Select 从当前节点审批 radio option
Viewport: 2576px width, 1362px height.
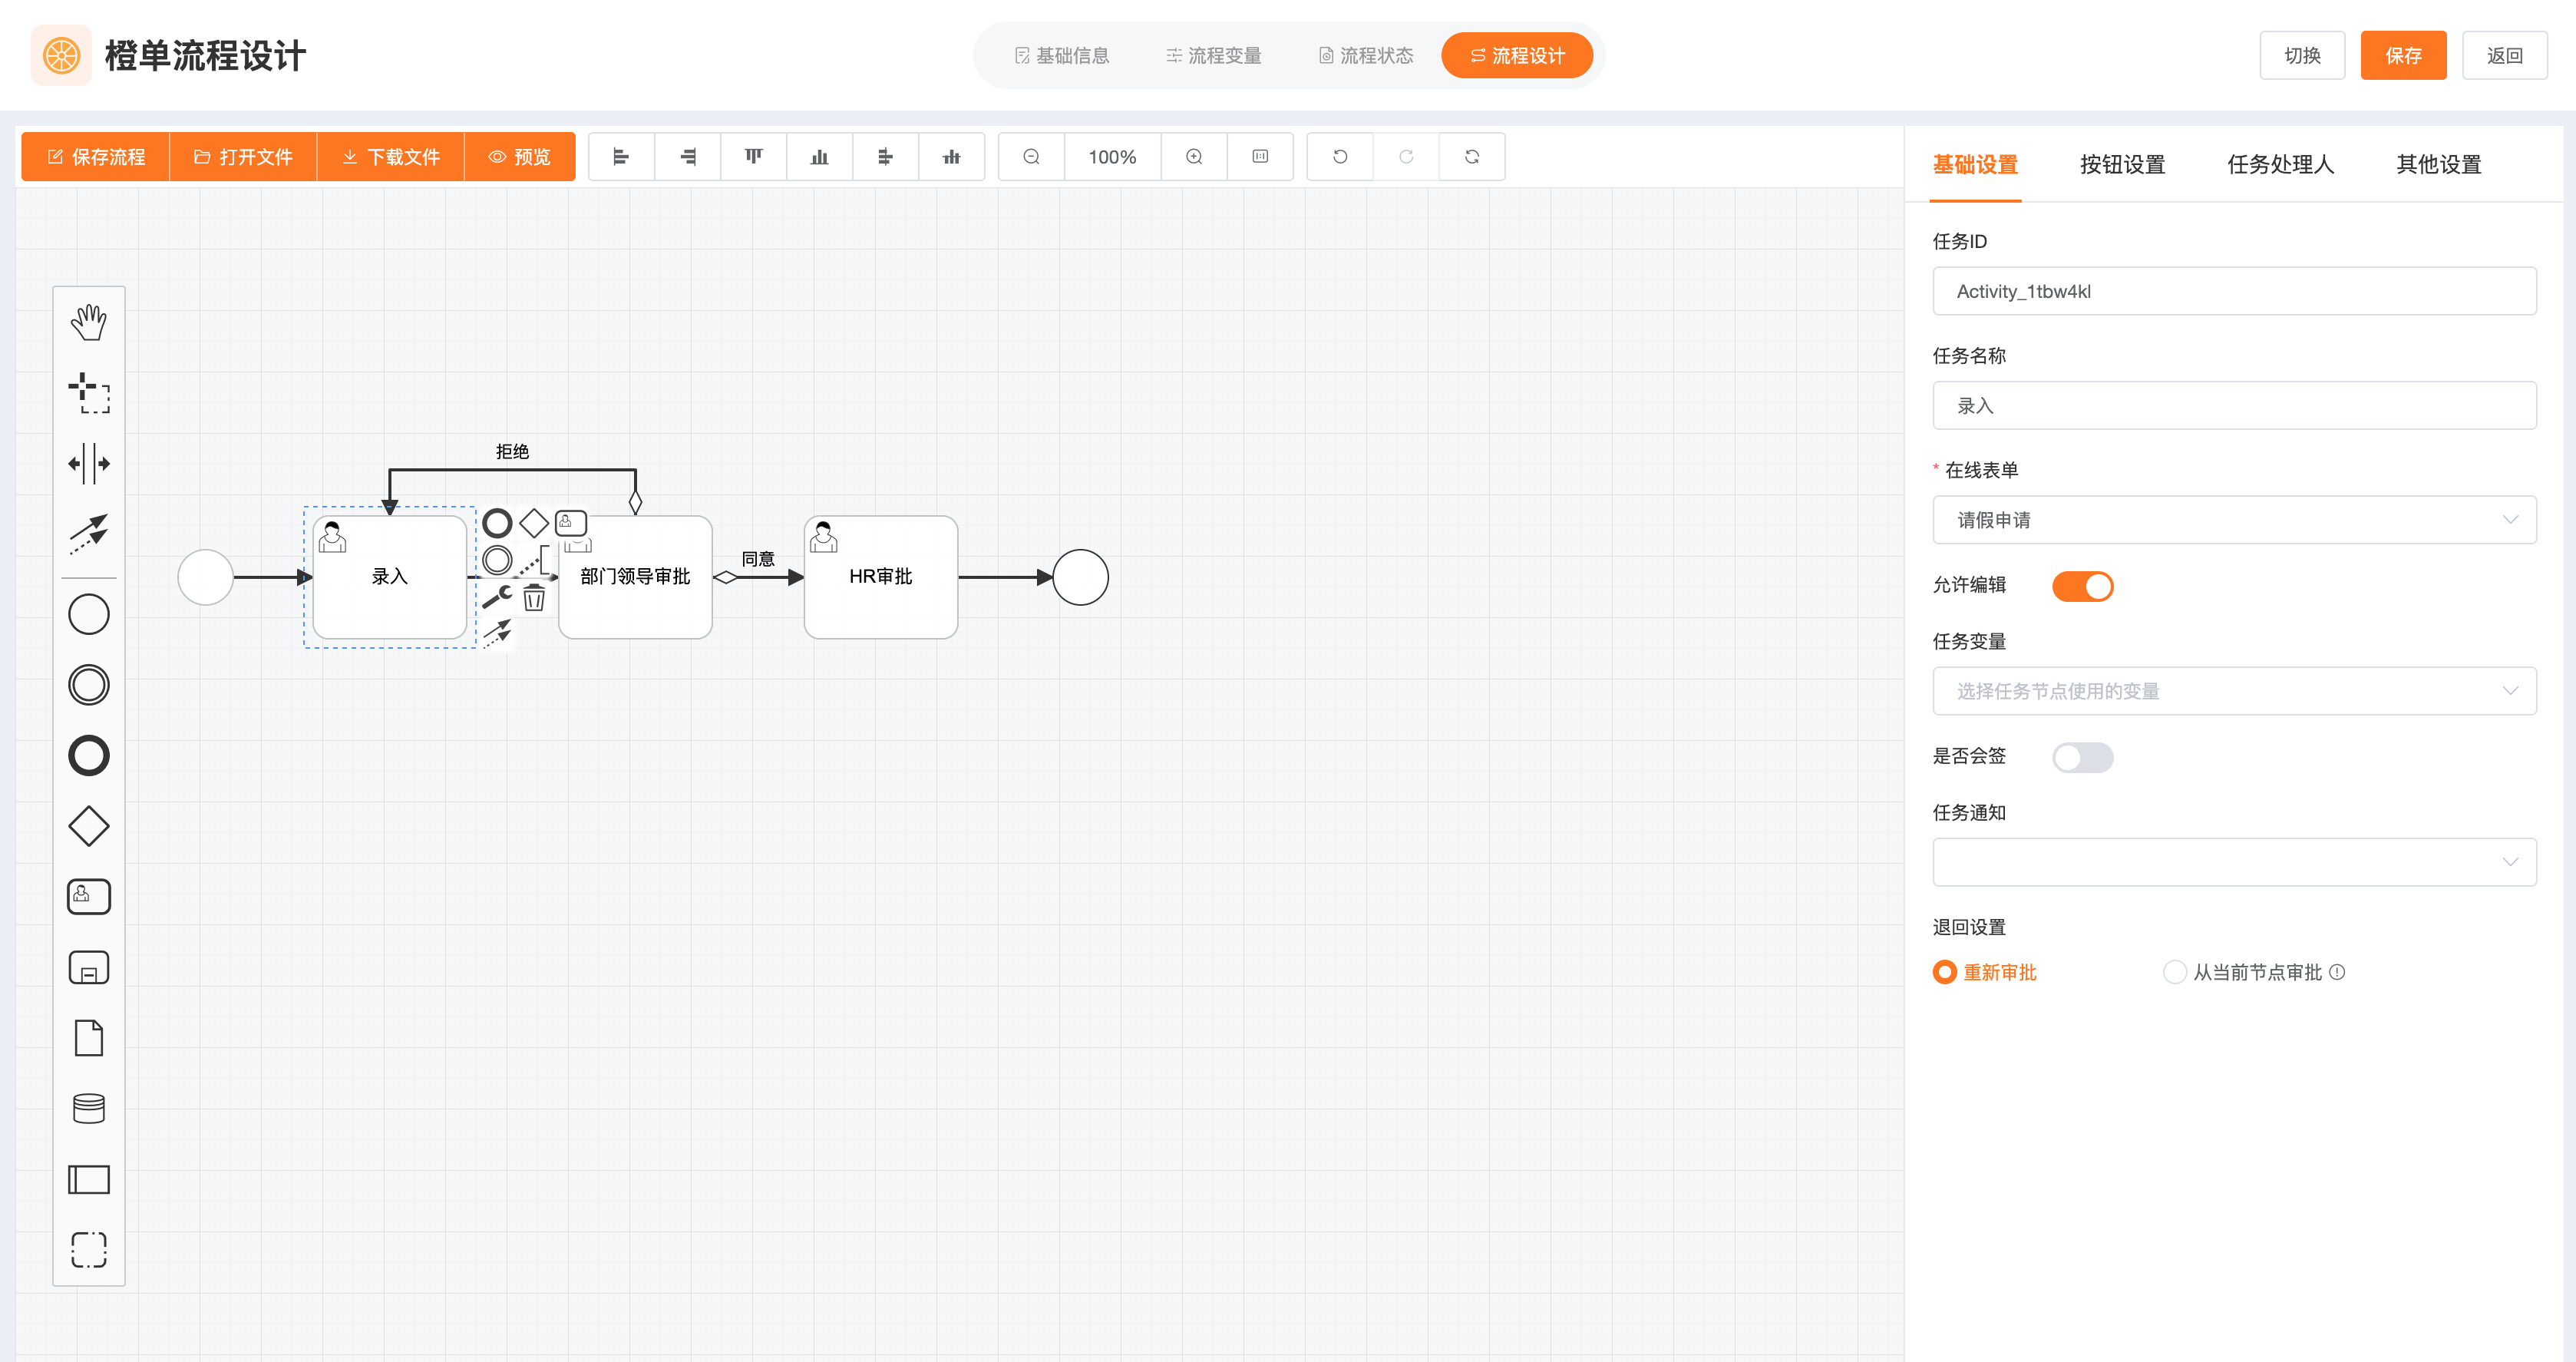click(x=2174, y=972)
